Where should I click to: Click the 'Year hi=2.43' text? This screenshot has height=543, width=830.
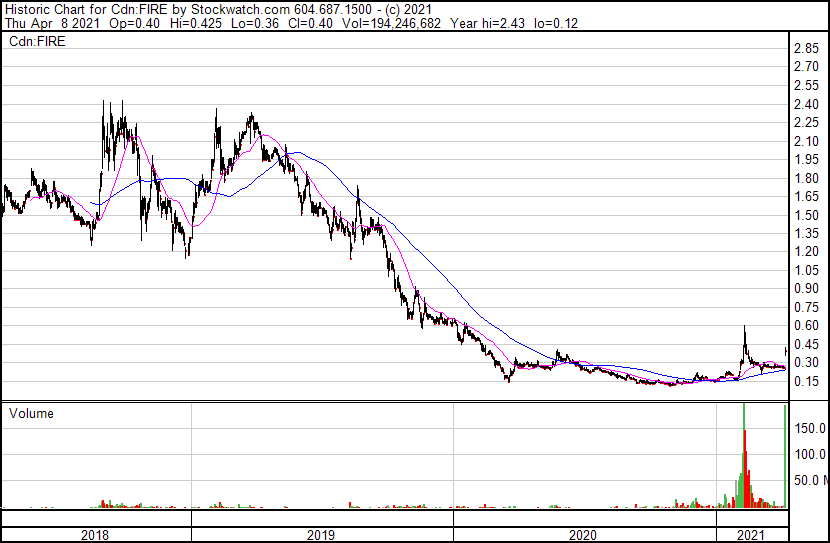pos(487,23)
